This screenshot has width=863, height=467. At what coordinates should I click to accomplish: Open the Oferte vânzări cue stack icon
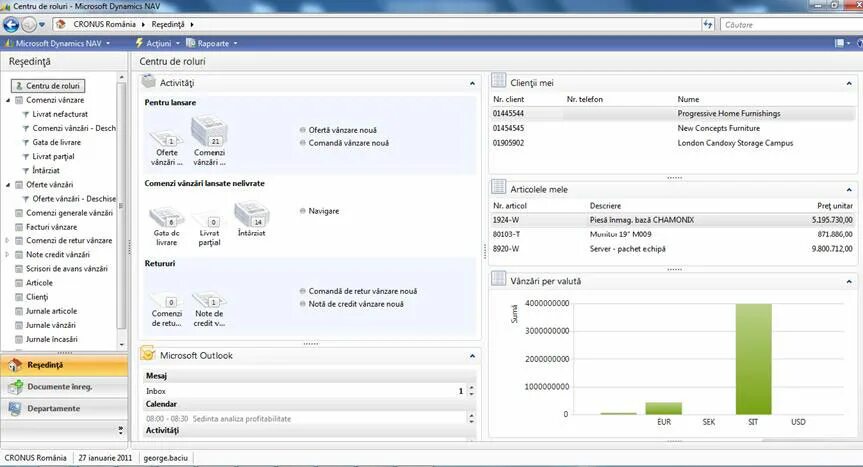tap(166, 139)
